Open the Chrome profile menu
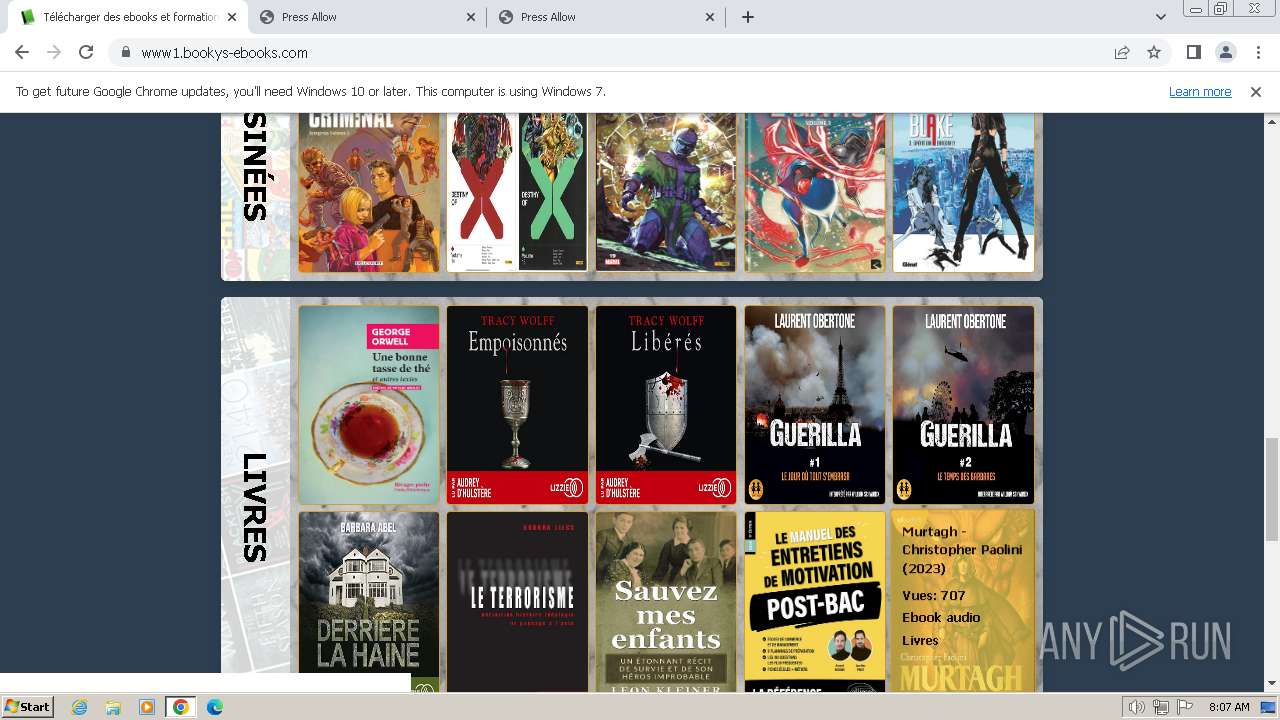 pyautogui.click(x=1225, y=52)
